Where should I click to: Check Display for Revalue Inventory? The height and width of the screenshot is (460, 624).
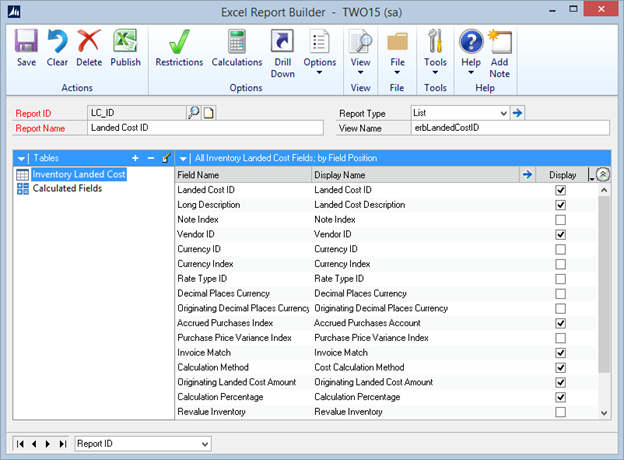pos(560,412)
